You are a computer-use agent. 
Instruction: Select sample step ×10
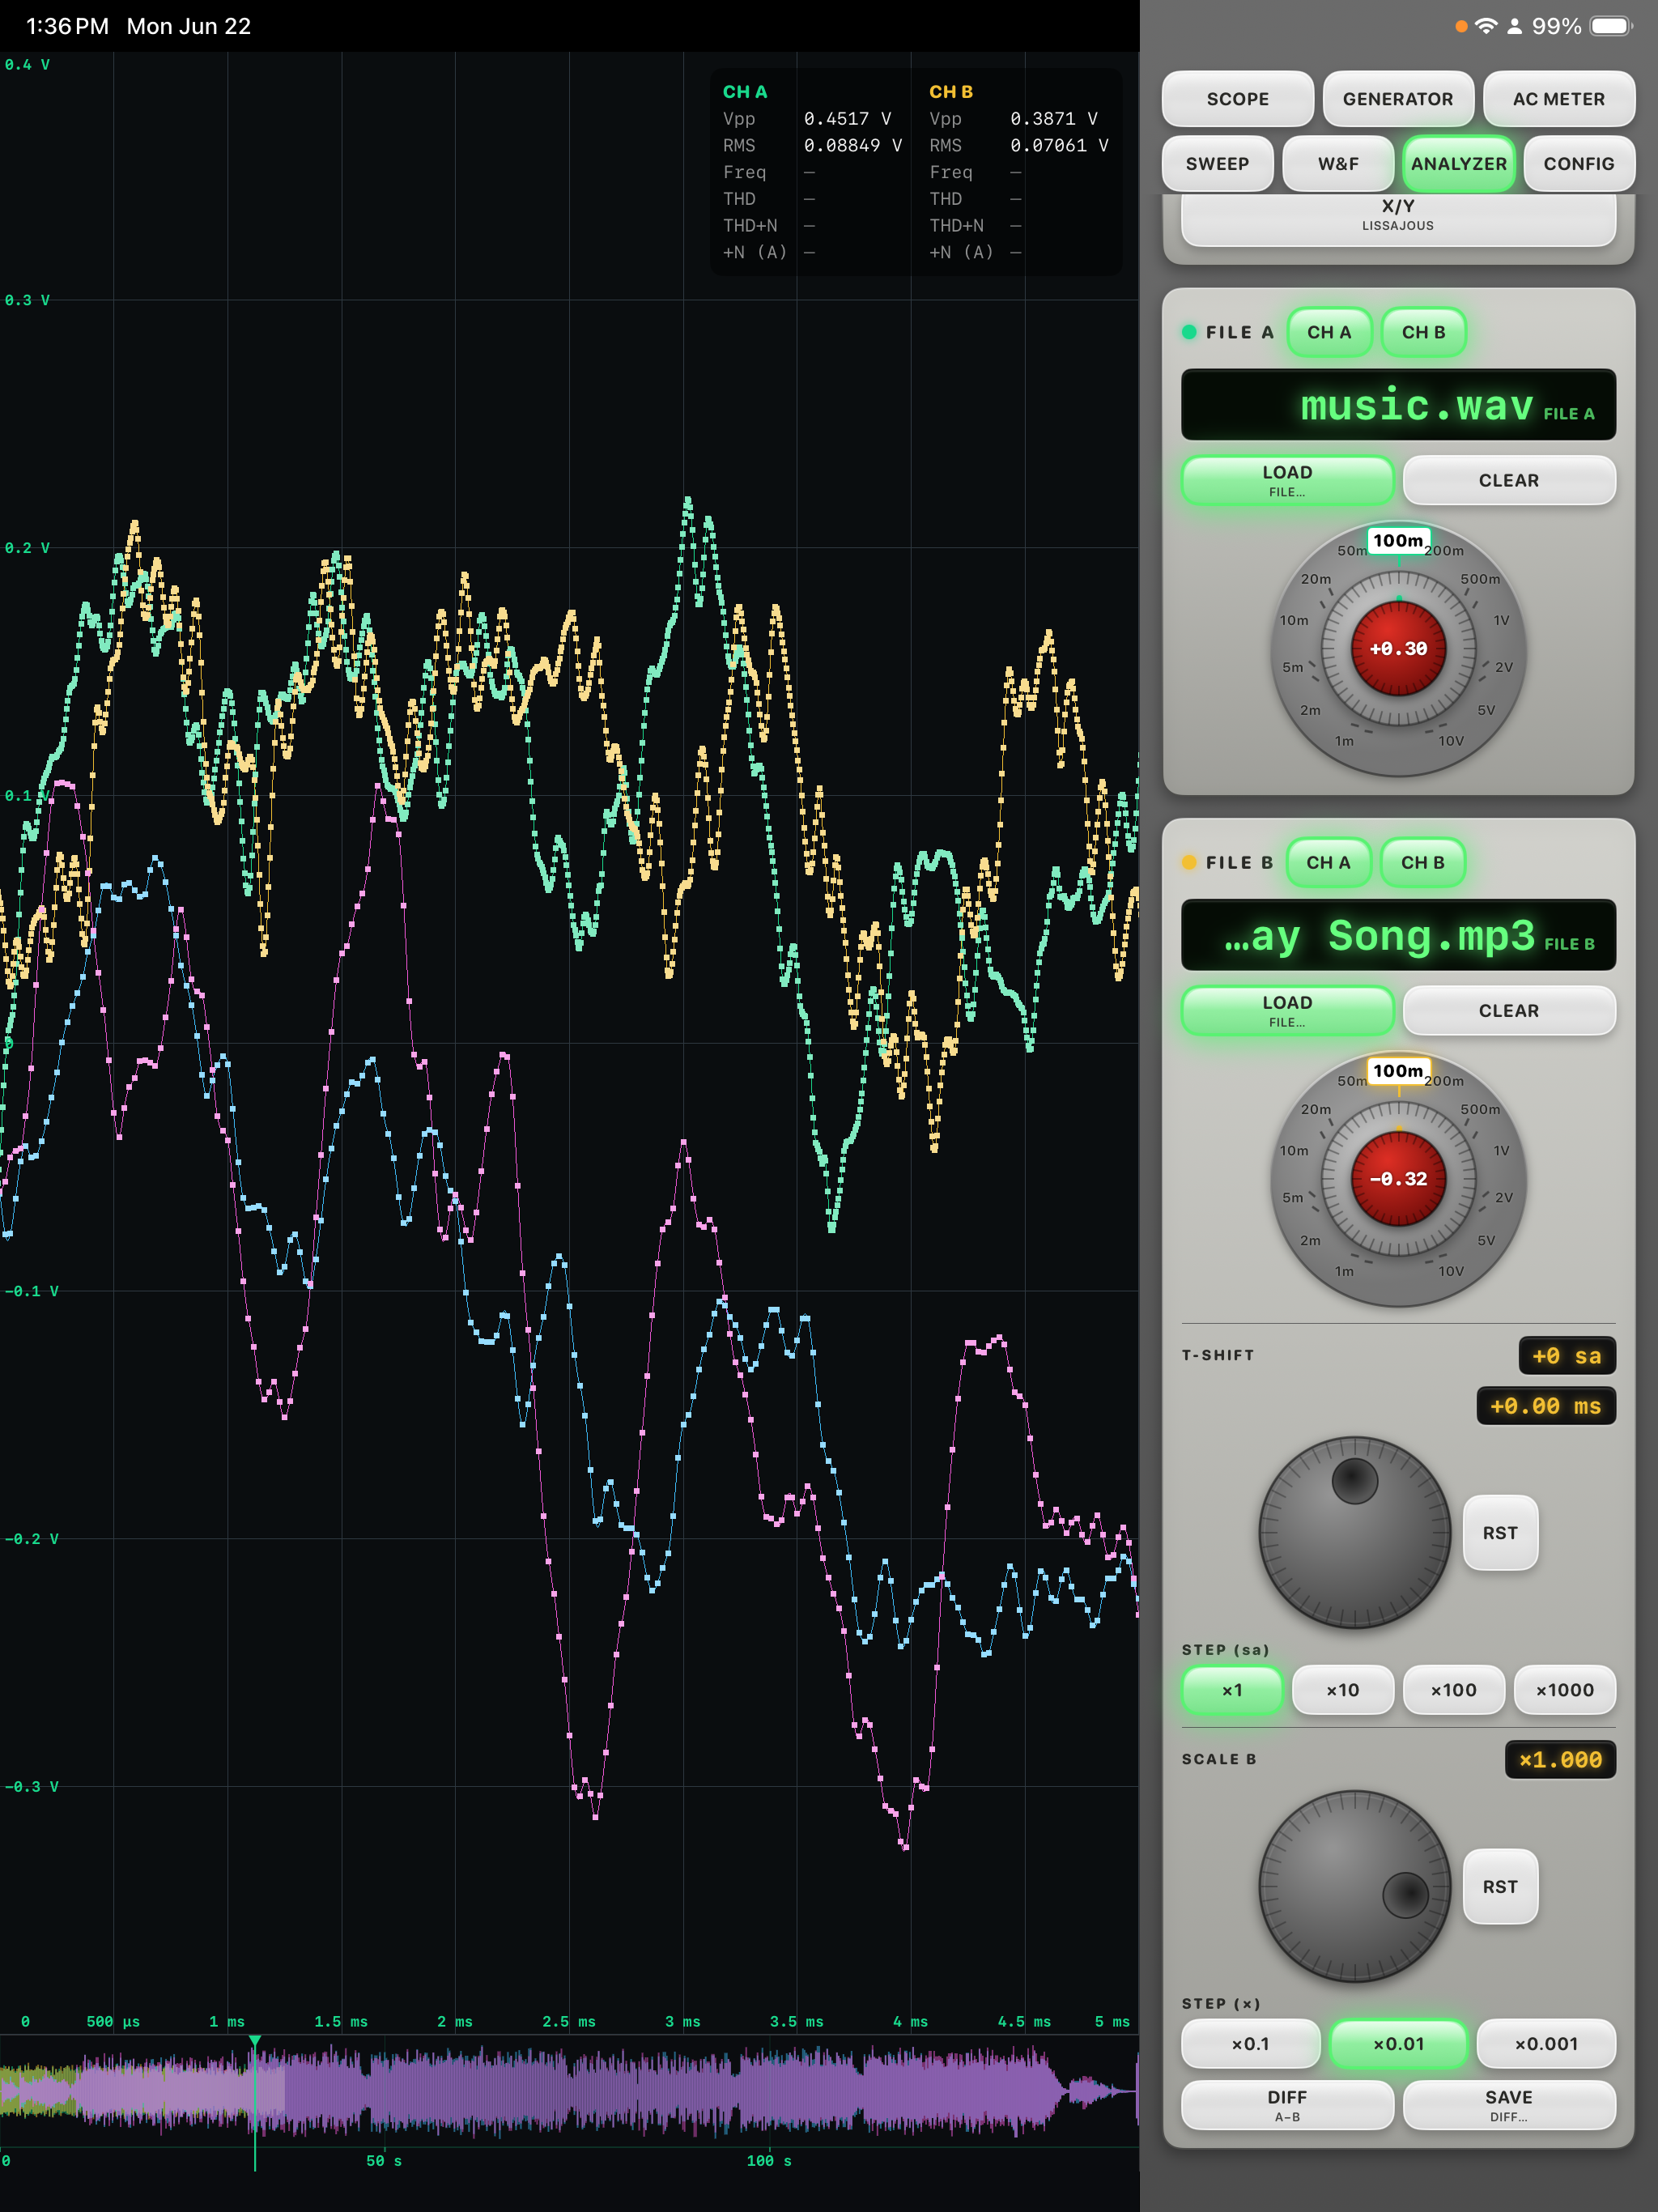(1342, 1690)
